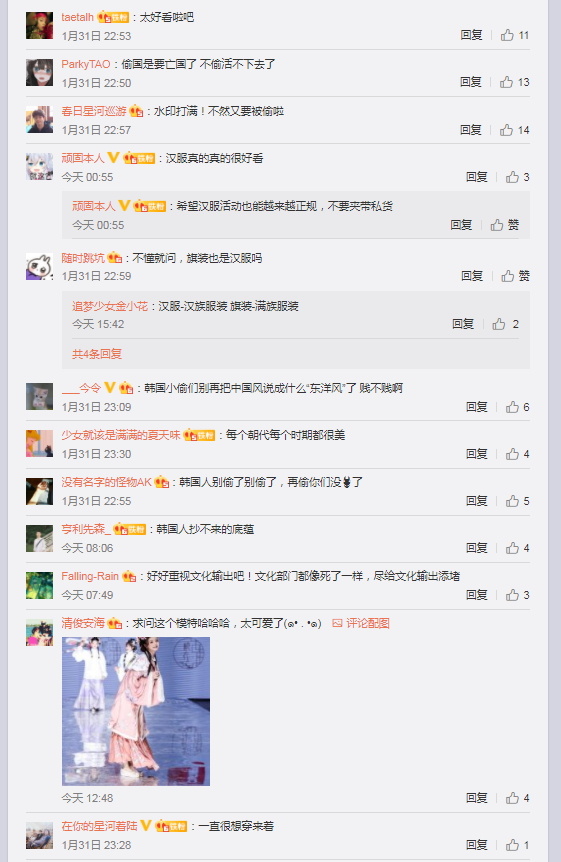This screenshot has width=561, height=862.
Task: Reply to taetalh's comment
Action: (x=471, y=35)
